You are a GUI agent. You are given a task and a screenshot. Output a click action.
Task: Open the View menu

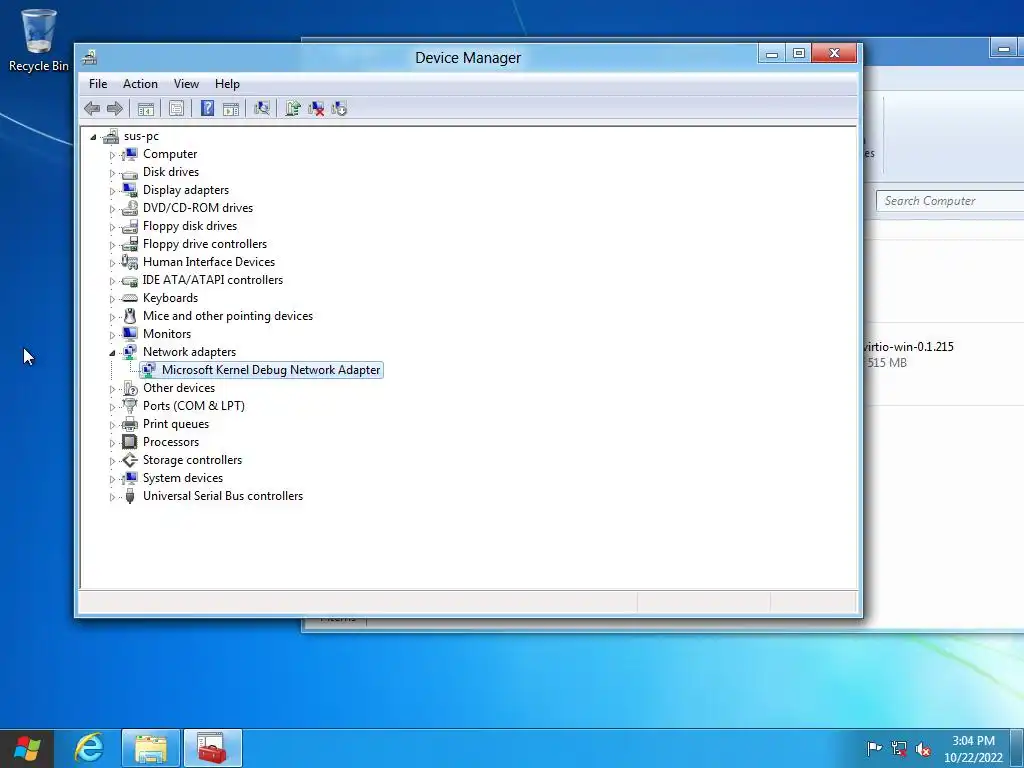point(186,84)
